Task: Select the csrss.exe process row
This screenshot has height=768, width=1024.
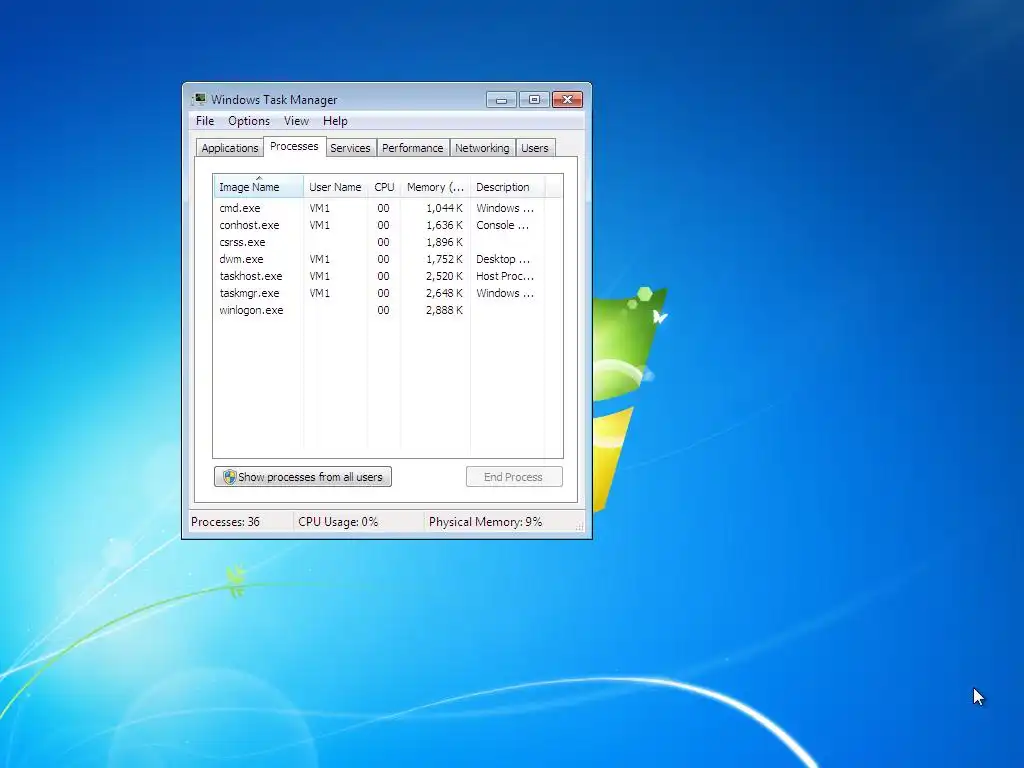Action: [x=388, y=242]
